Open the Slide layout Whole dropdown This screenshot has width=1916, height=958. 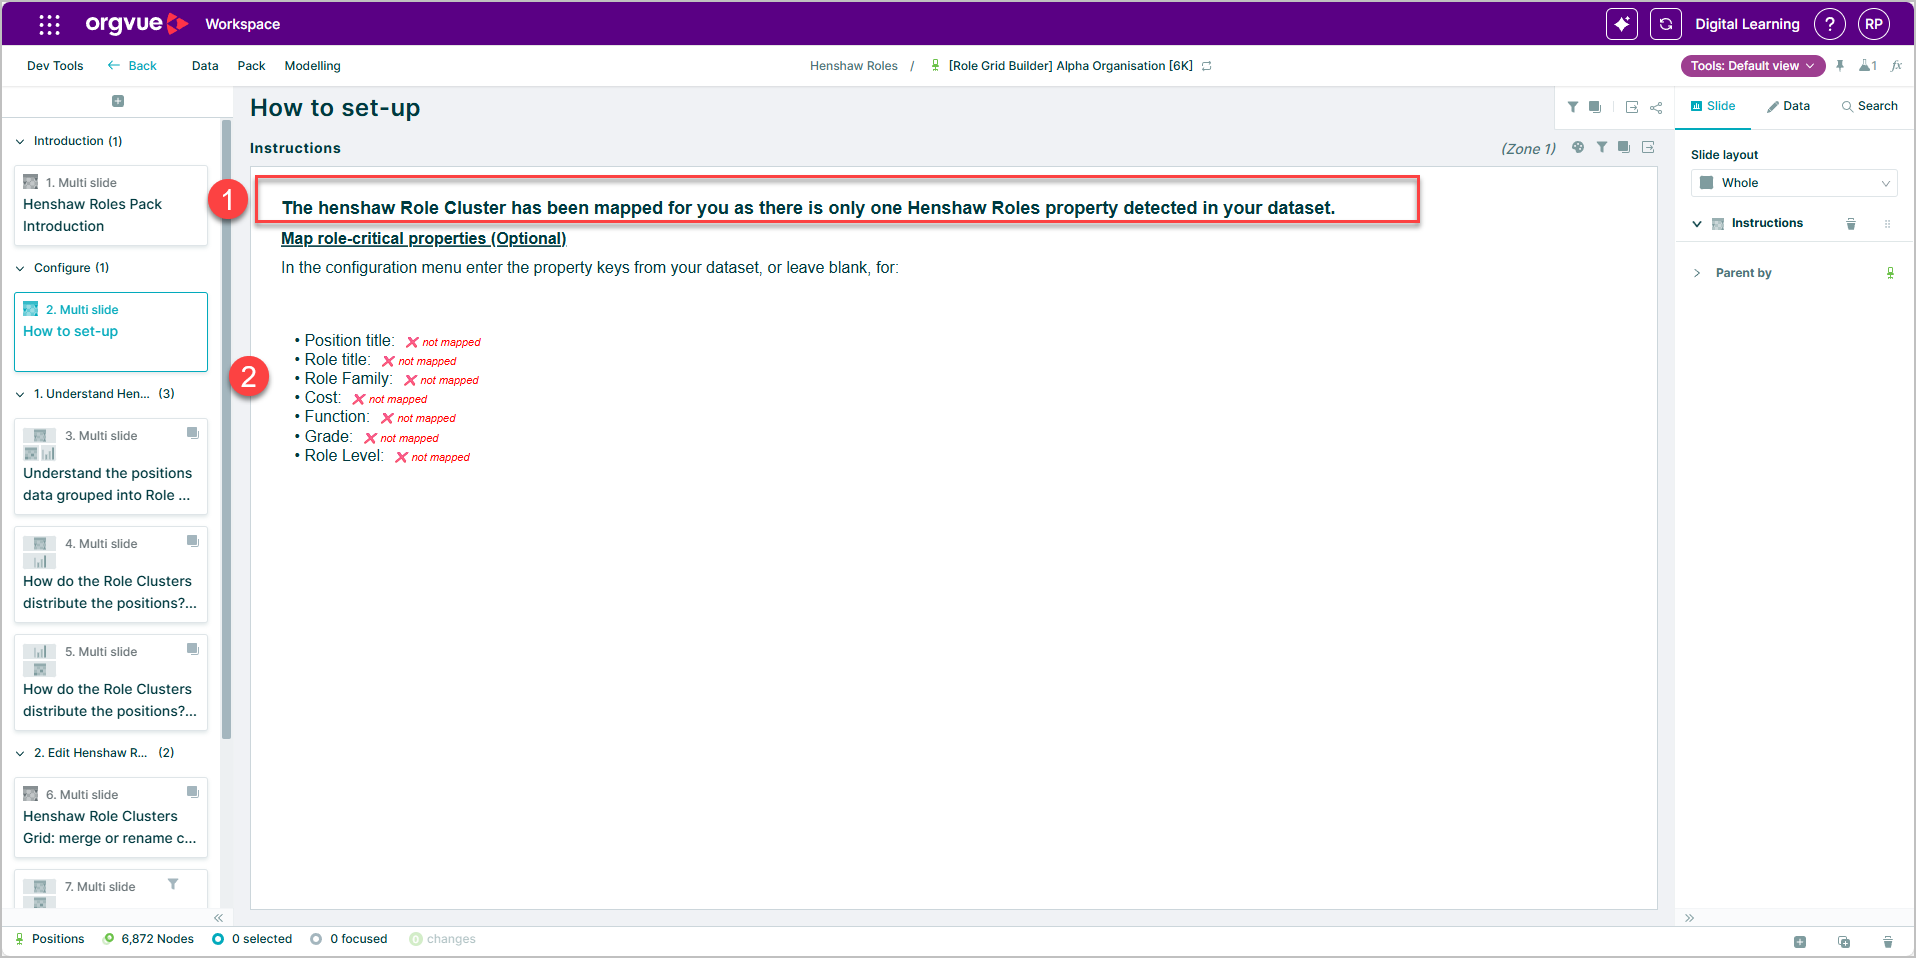click(1794, 183)
